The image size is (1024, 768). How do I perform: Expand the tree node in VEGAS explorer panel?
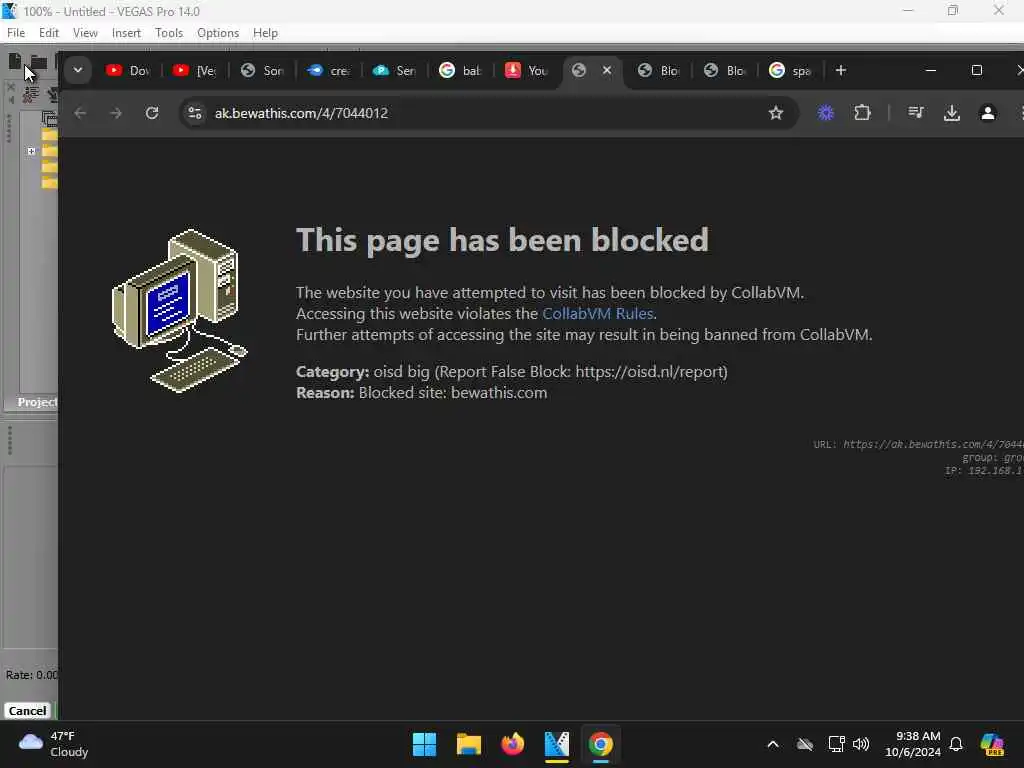tap(31, 151)
